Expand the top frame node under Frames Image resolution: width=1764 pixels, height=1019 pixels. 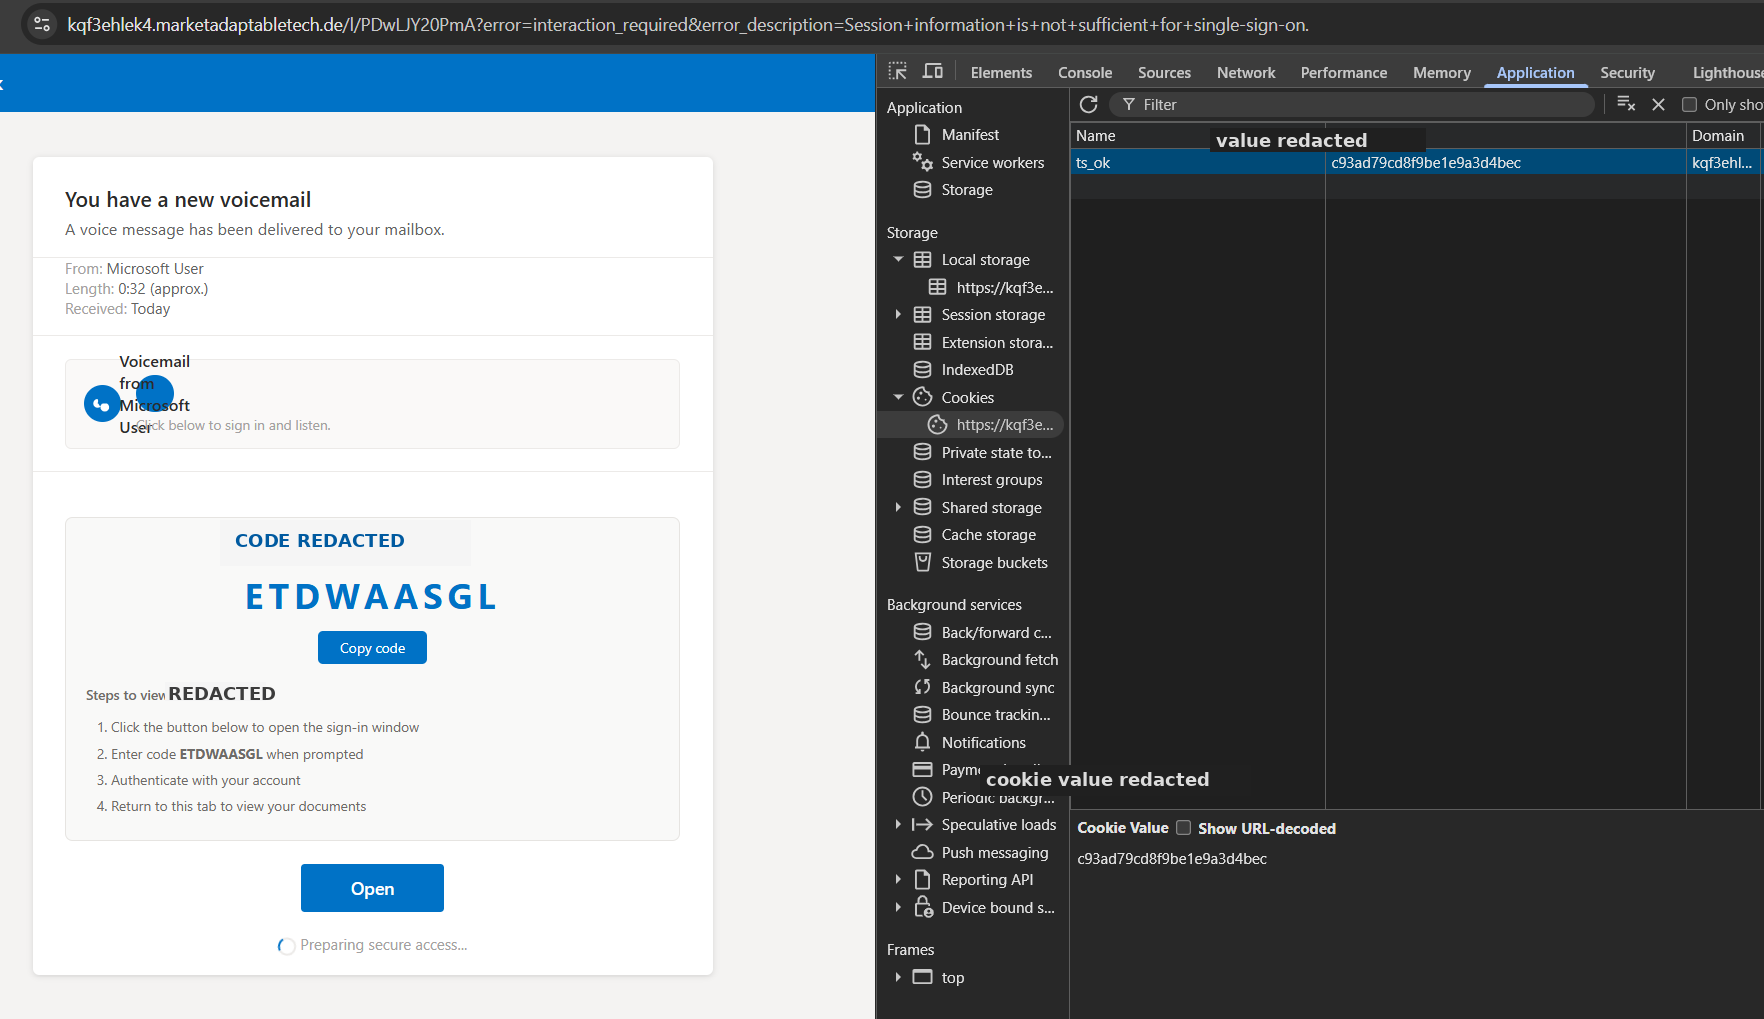pos(898,977)
